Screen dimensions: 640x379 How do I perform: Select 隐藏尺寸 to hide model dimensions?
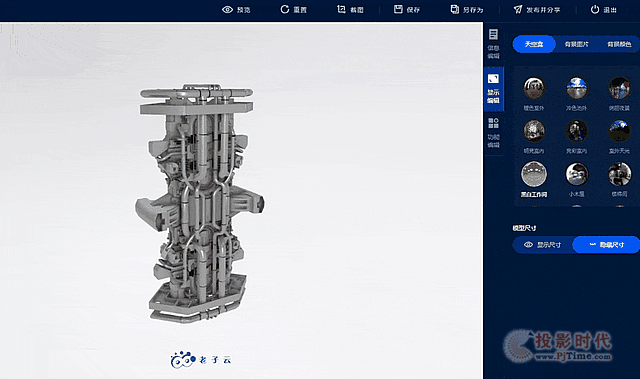pyautogui.click(x=606, y=245)
